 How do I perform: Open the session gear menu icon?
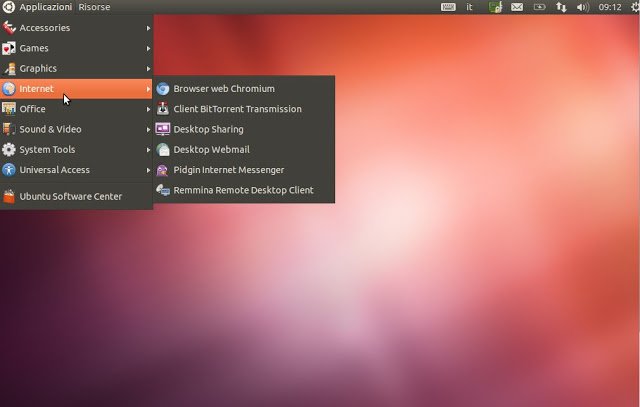[635, 7]
